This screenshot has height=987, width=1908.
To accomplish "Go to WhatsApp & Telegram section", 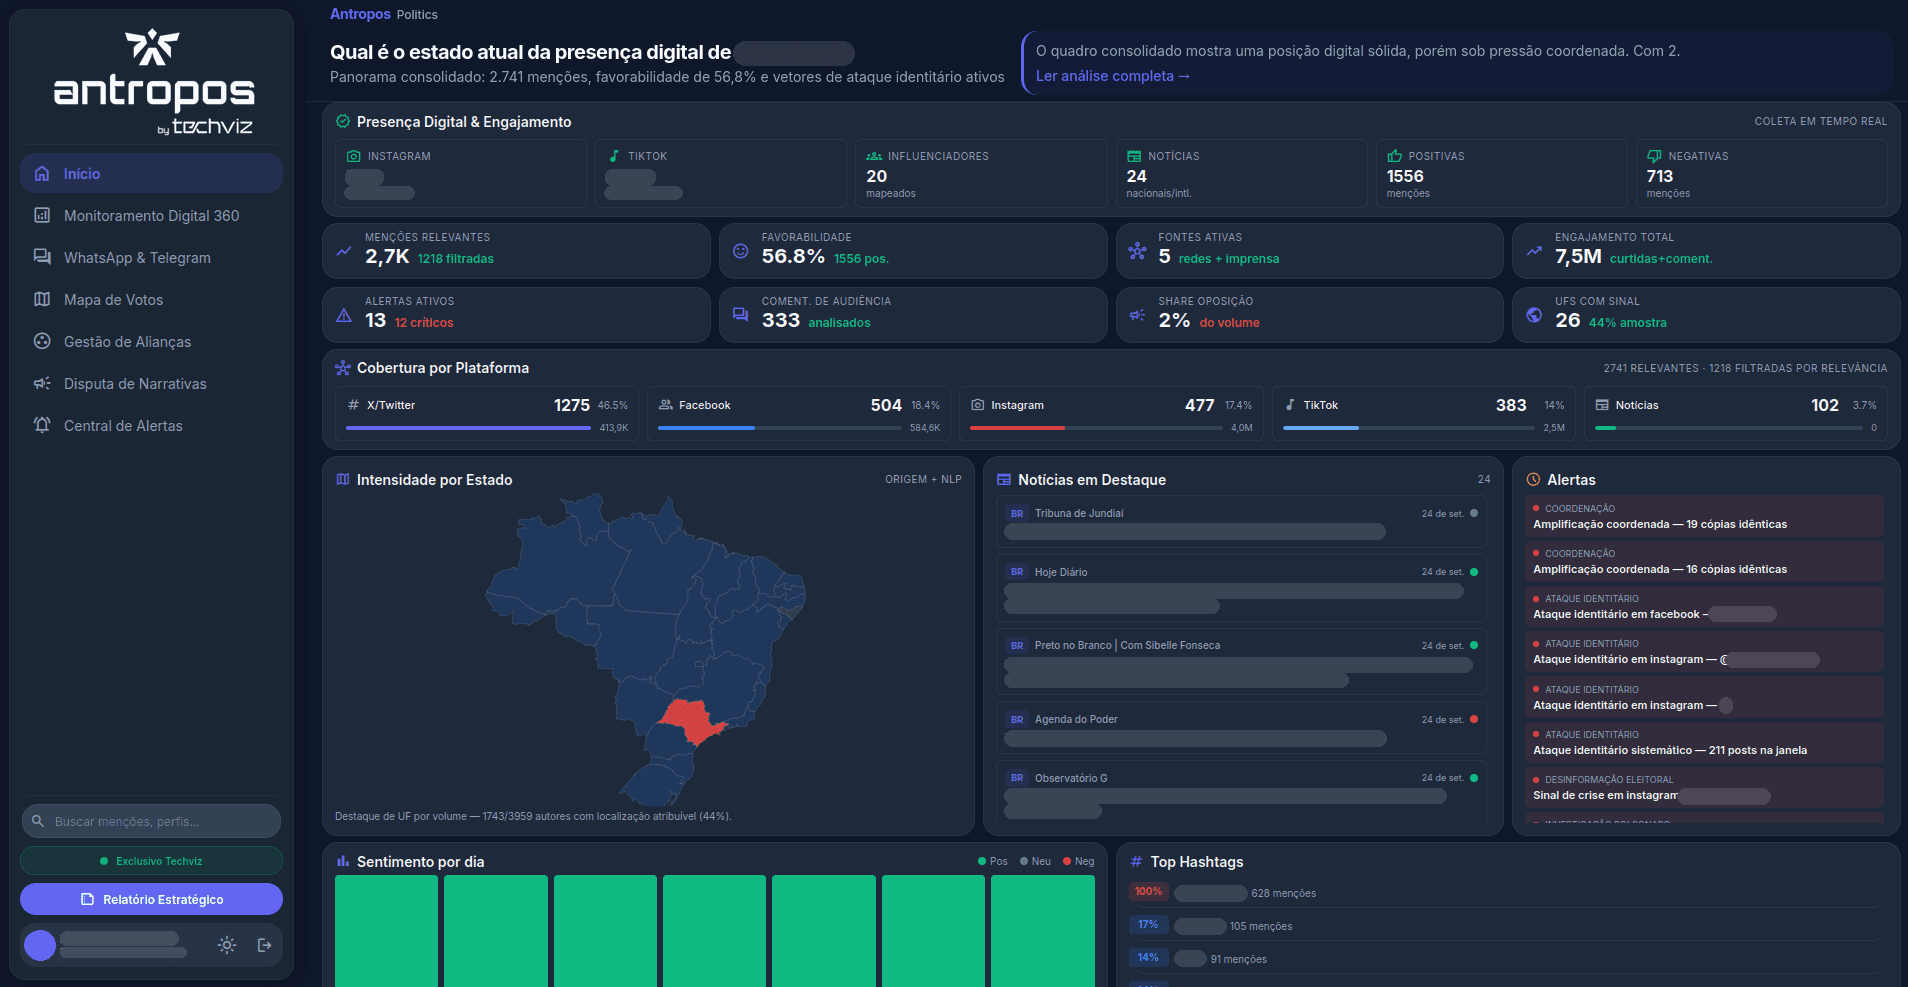I will [x=151, y=257].
